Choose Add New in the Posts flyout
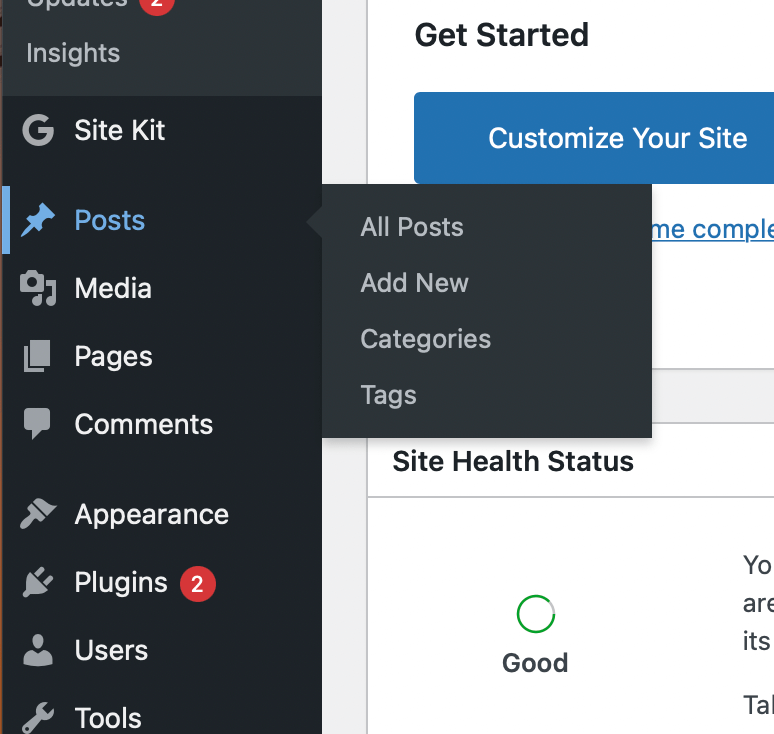The image size is (774, 734). click(414, 283)
